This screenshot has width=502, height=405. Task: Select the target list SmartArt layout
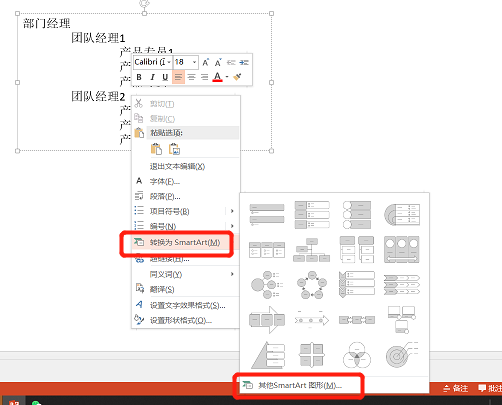pyautogui.click(x=401, y=355)
